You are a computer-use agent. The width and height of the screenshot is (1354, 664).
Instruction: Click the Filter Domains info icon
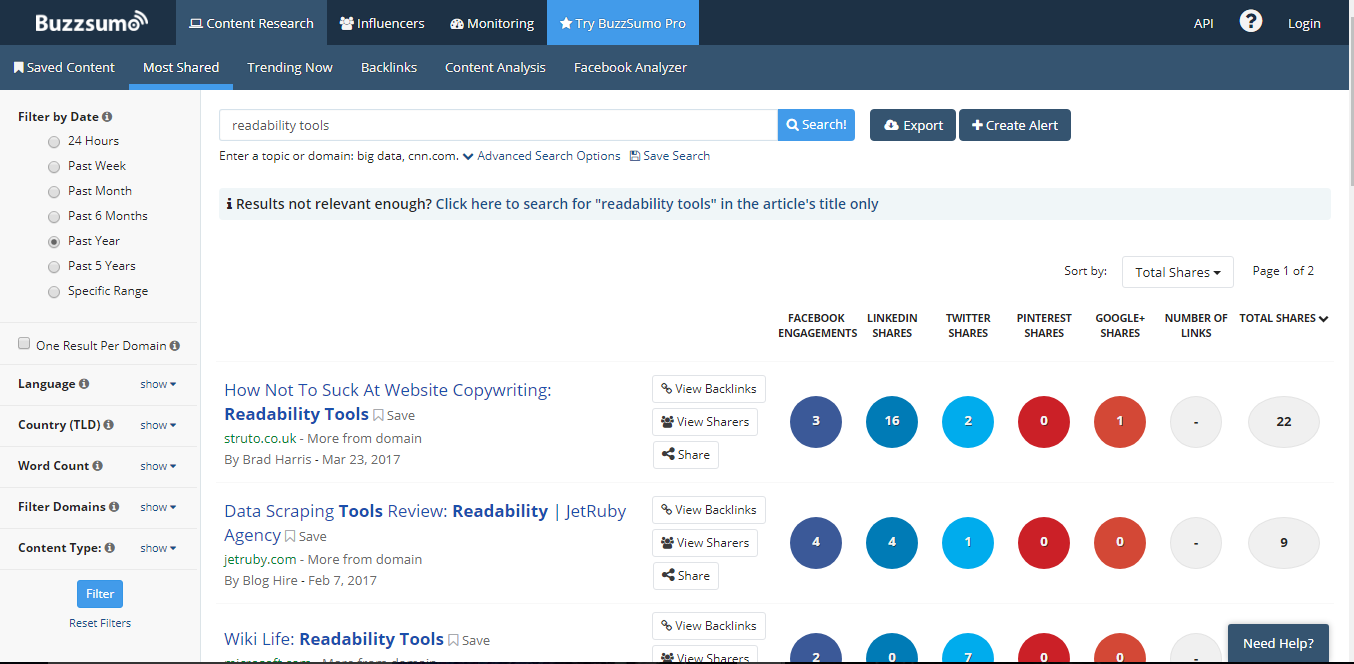click(x=114, y=507)
